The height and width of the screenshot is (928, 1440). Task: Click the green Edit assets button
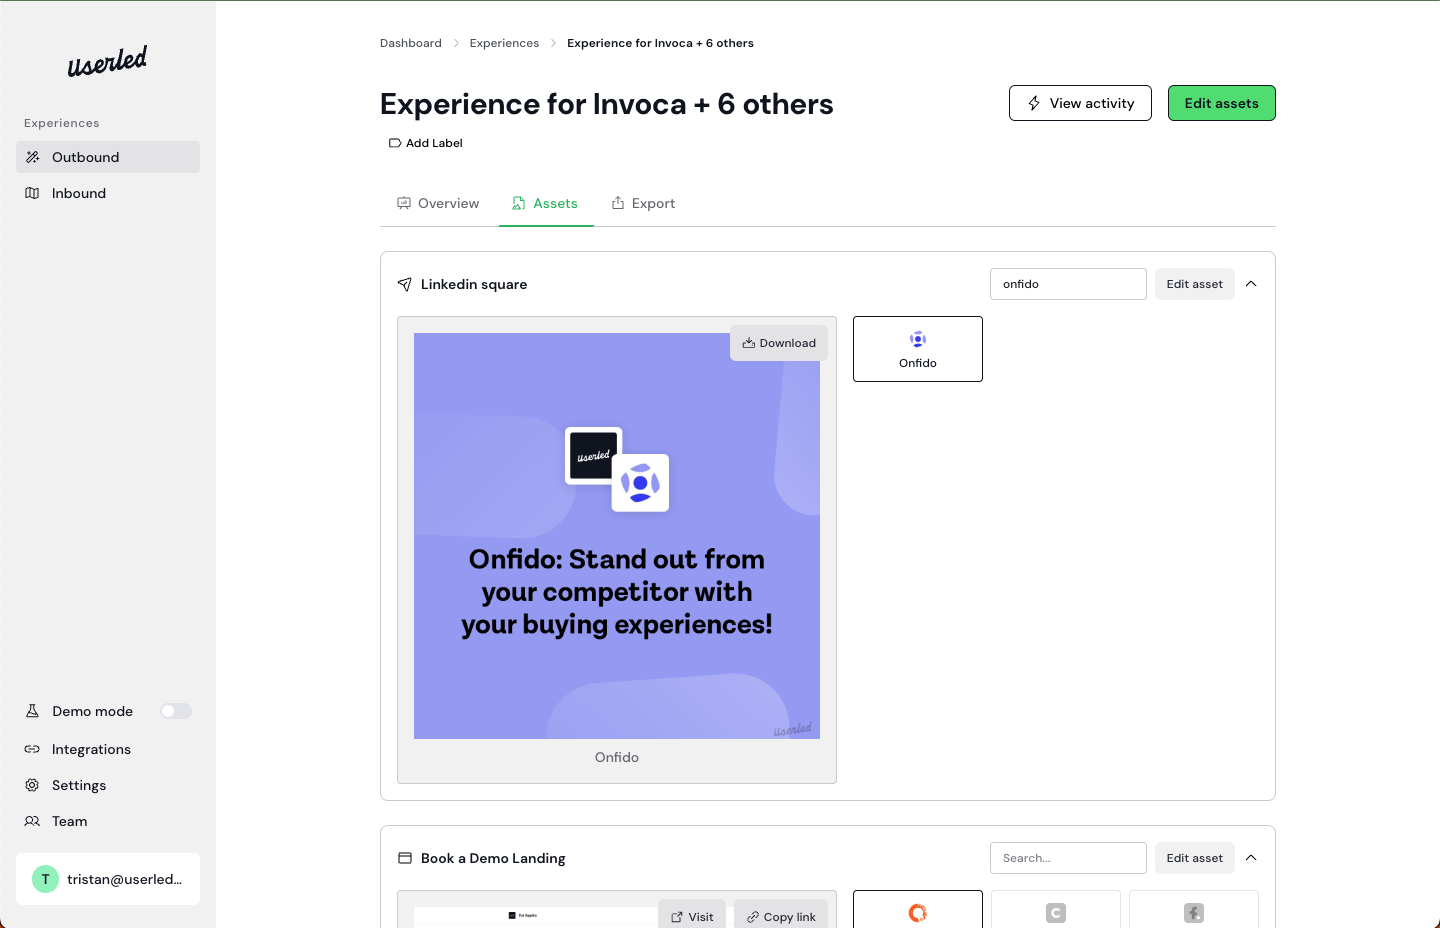pos(1221,103)
